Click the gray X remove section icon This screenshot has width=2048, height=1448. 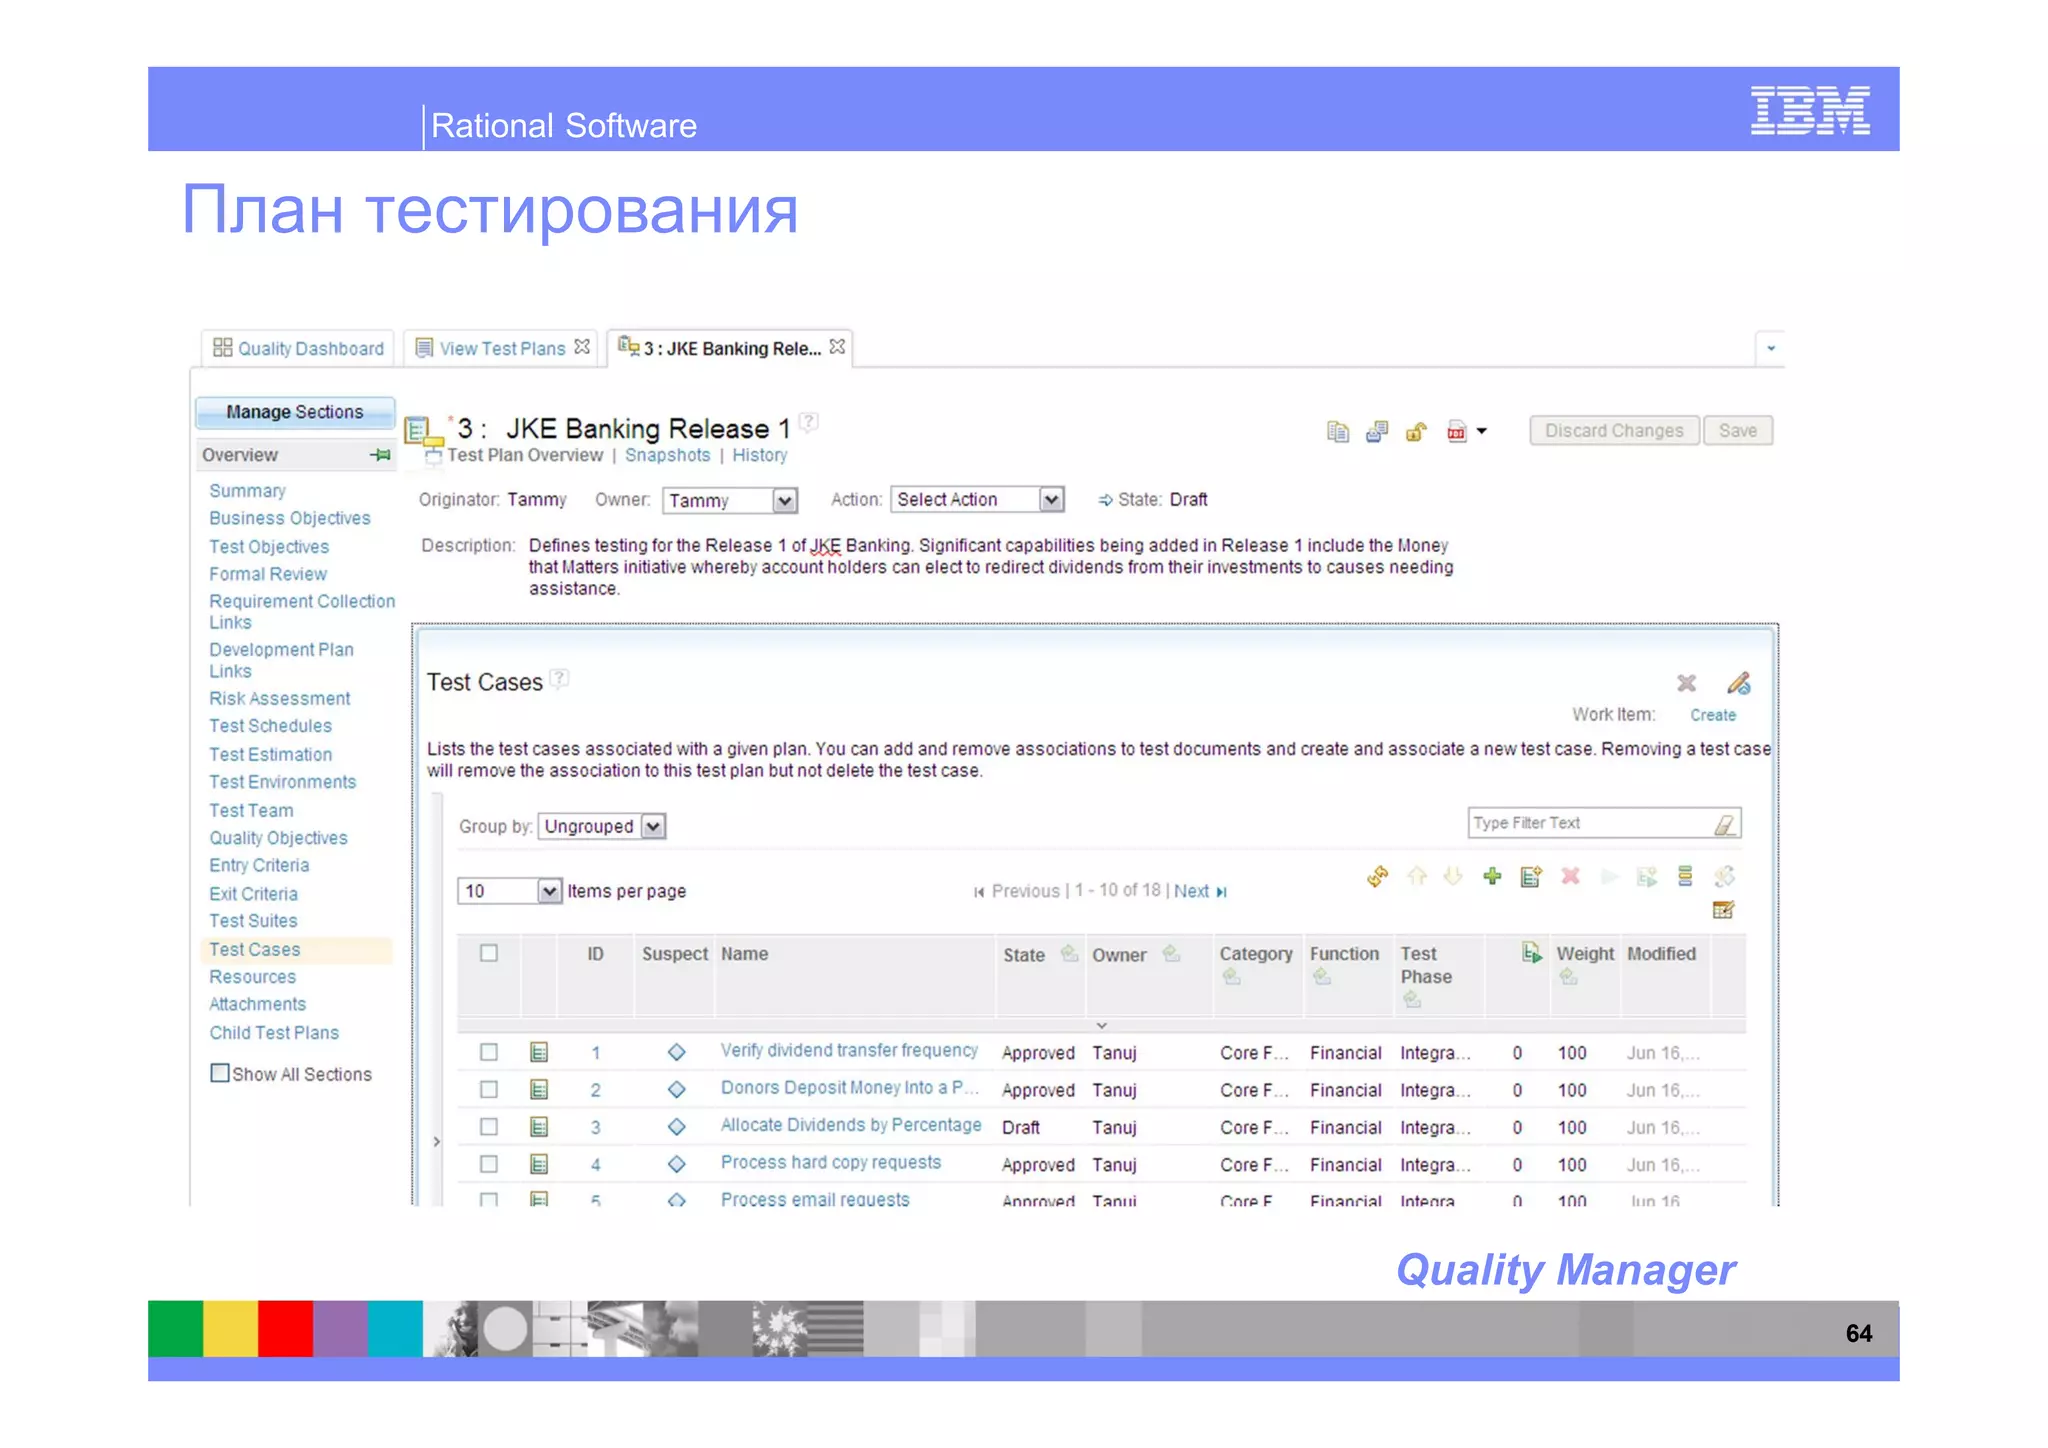click(1686, 683)
